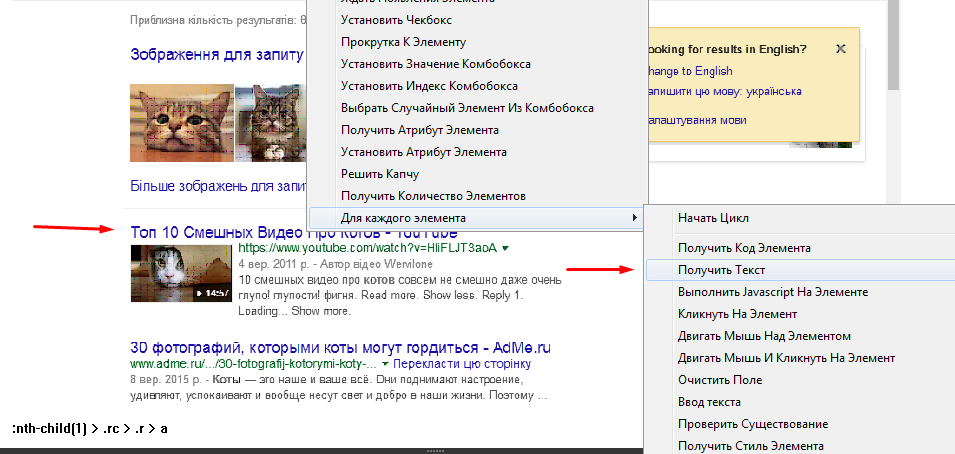The height and width of the screenshot is (454, 955).
Task: Click 'Change to English' link
Action: tap(690, 71)
